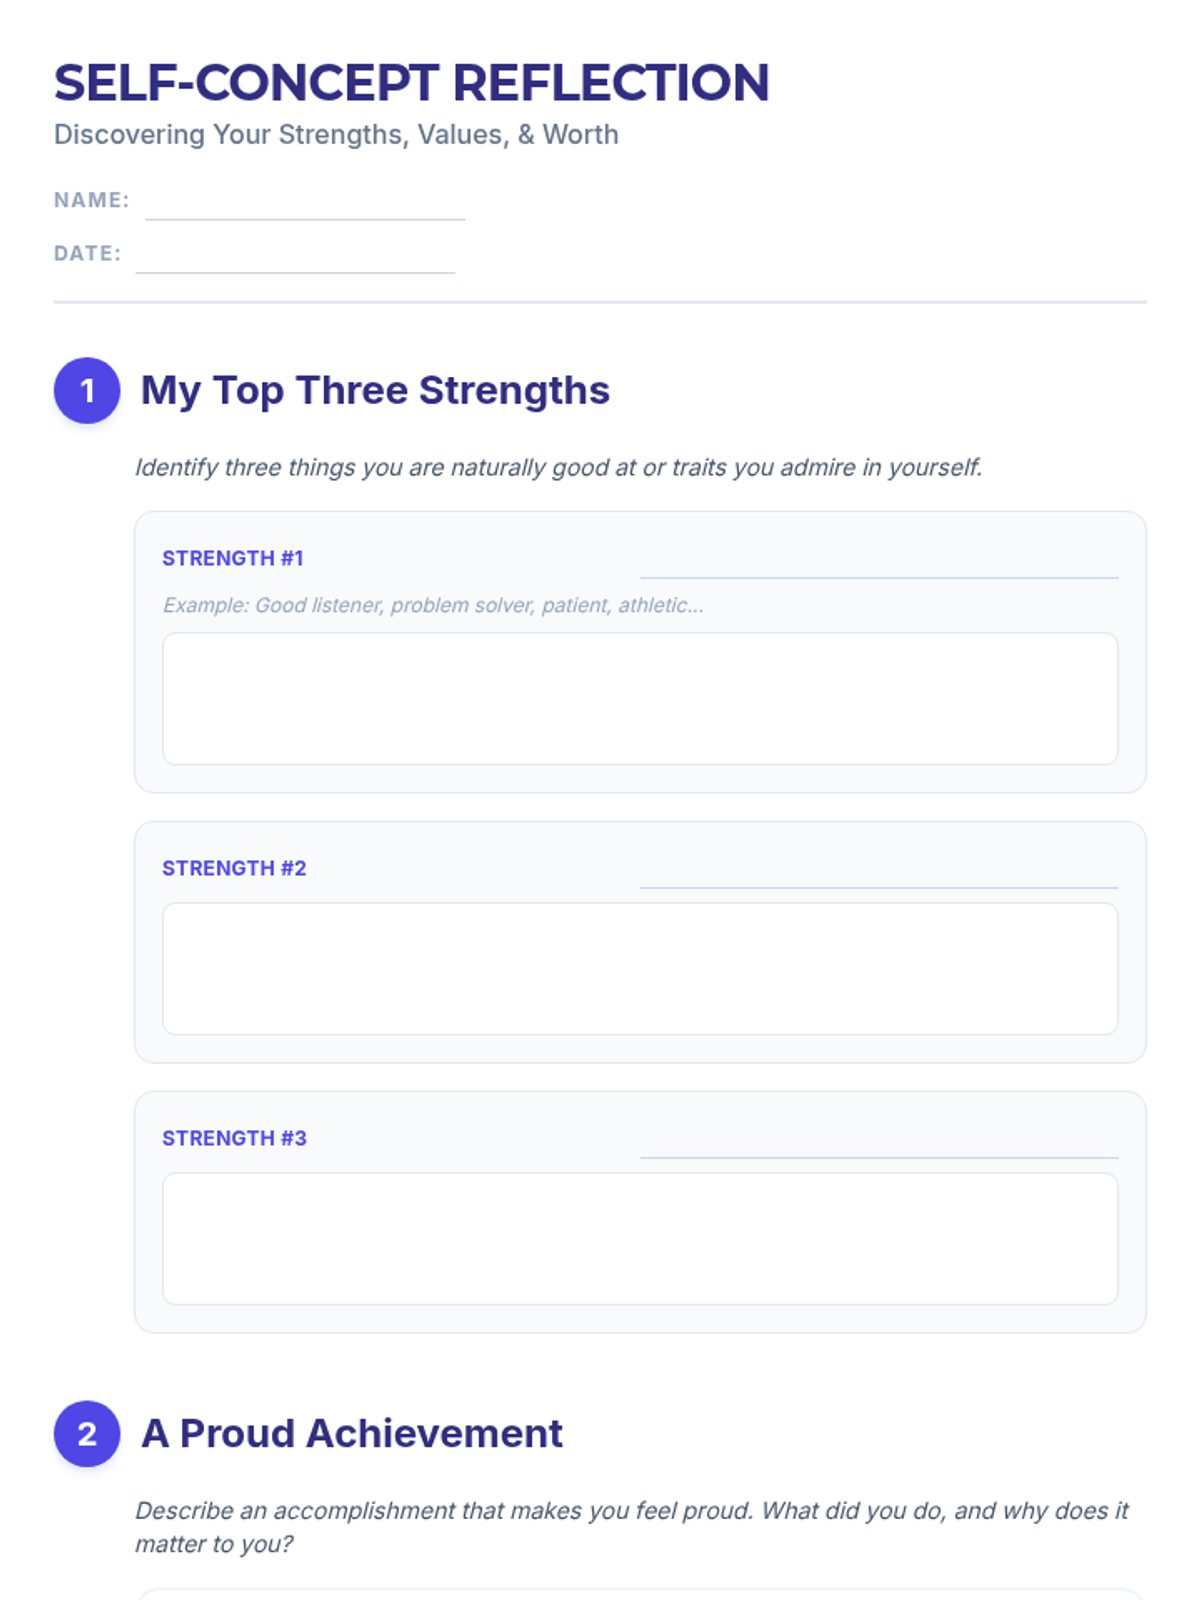The height and width of the screenshot is (1600, 1200).
Task: Click the Strength #3 description box
Action: (x=640, y=1238)
